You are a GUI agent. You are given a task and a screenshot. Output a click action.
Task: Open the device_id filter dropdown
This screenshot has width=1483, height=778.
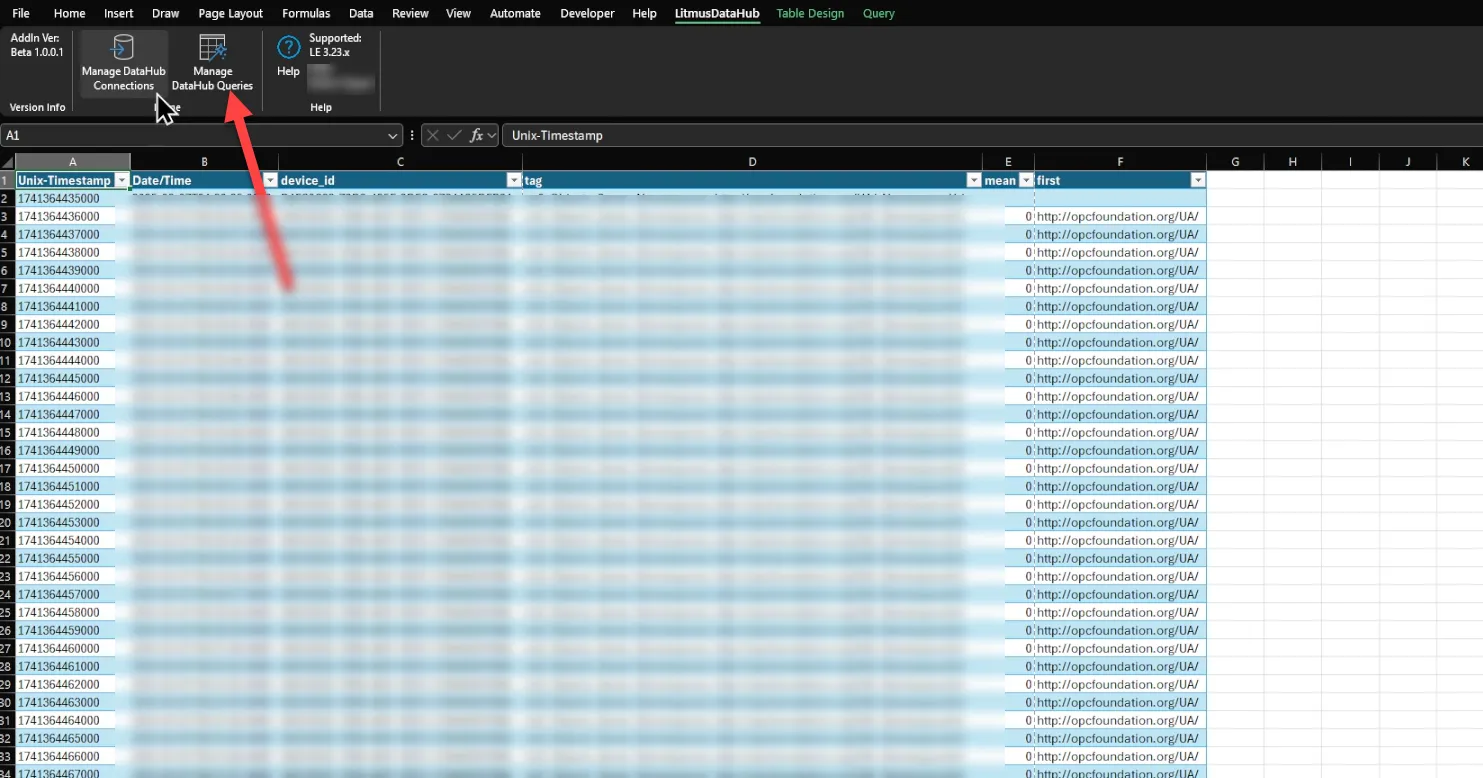[x=514, y=180]
